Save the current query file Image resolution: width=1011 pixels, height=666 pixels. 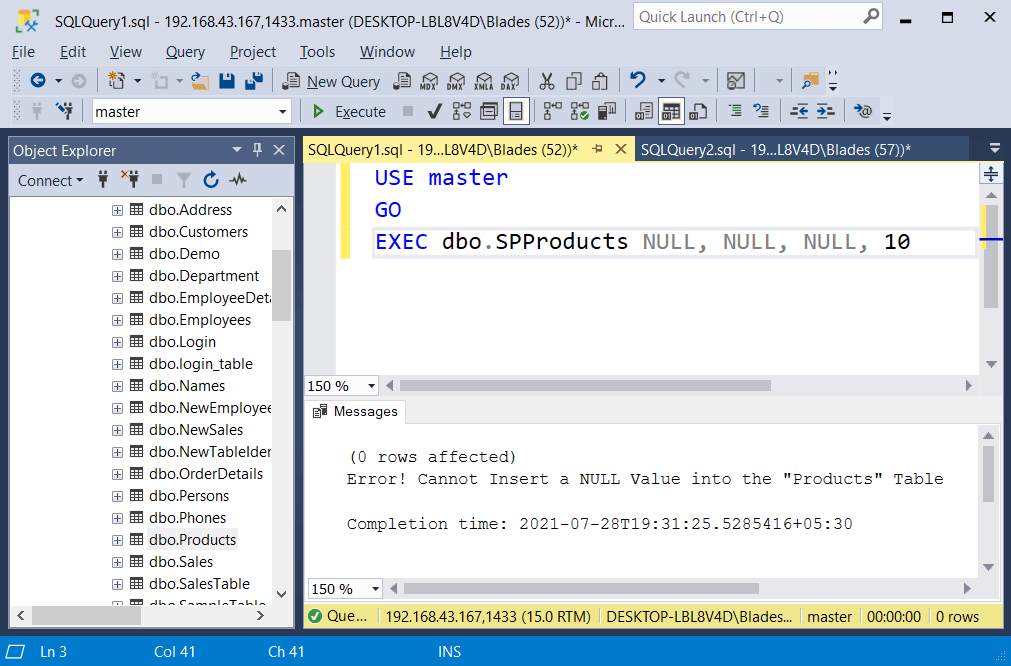(x=226, y=82)
